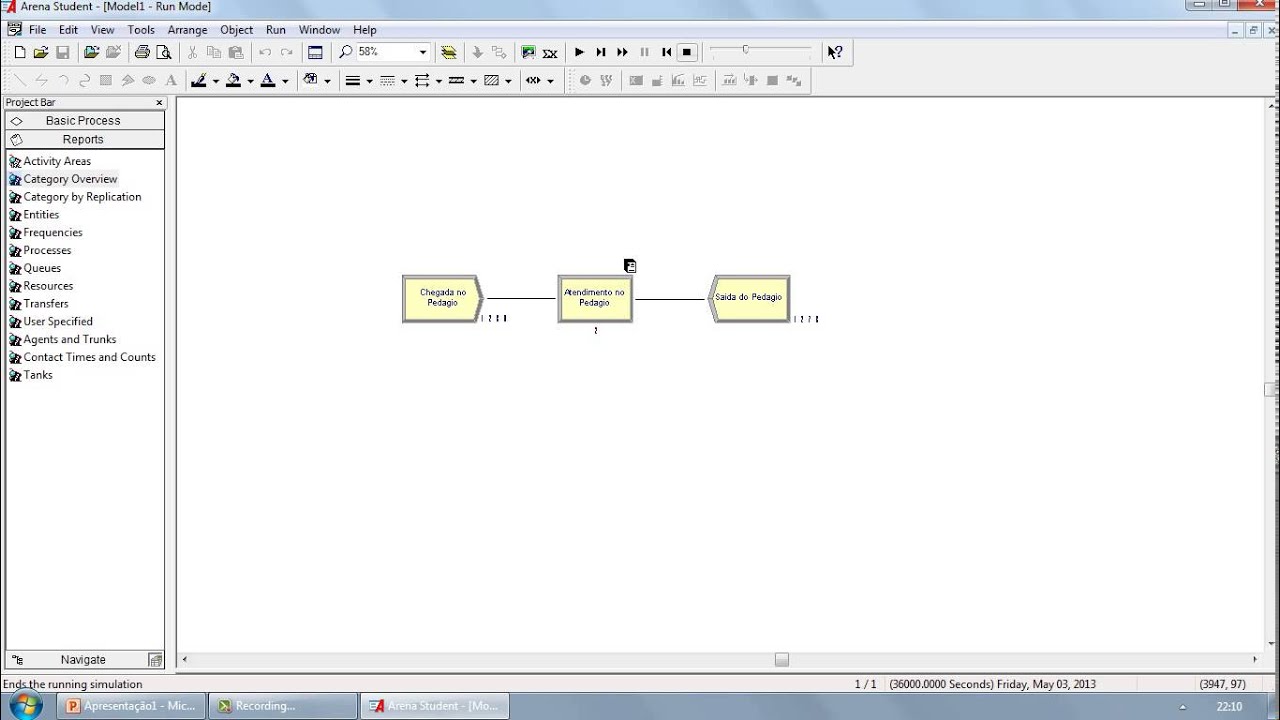Open the Reports panel header

[84, 139]
